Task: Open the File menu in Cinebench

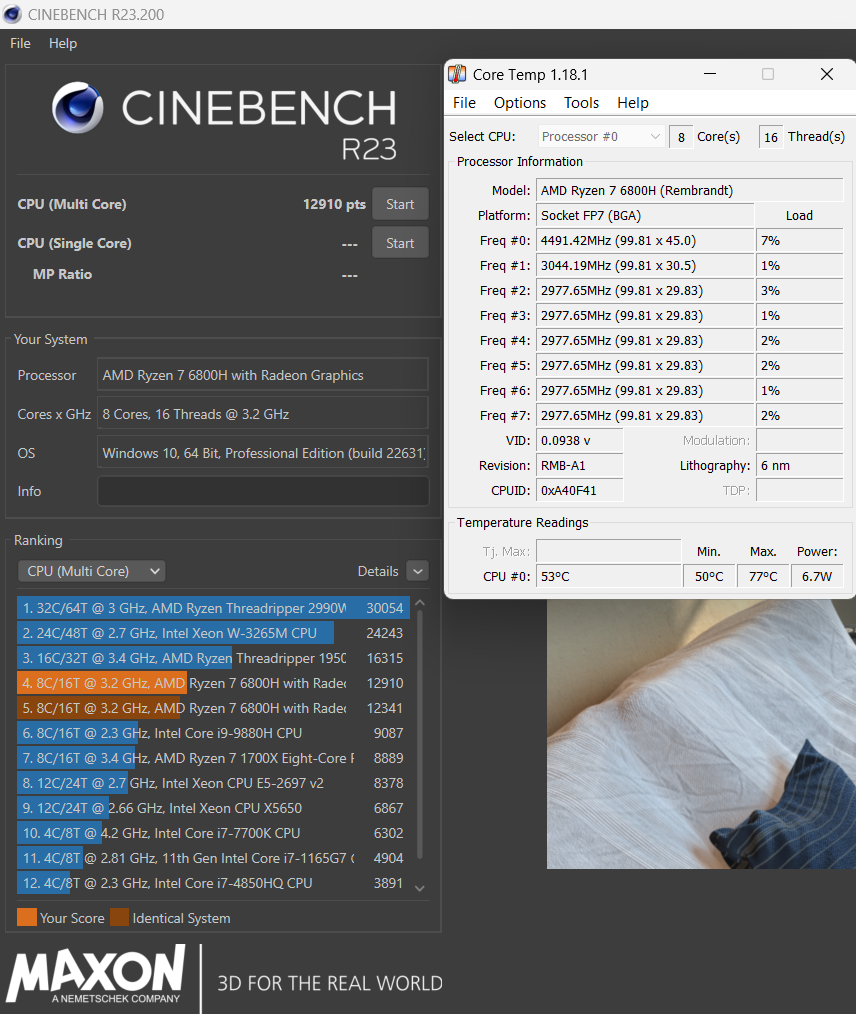Action: (x=20, y=43)
